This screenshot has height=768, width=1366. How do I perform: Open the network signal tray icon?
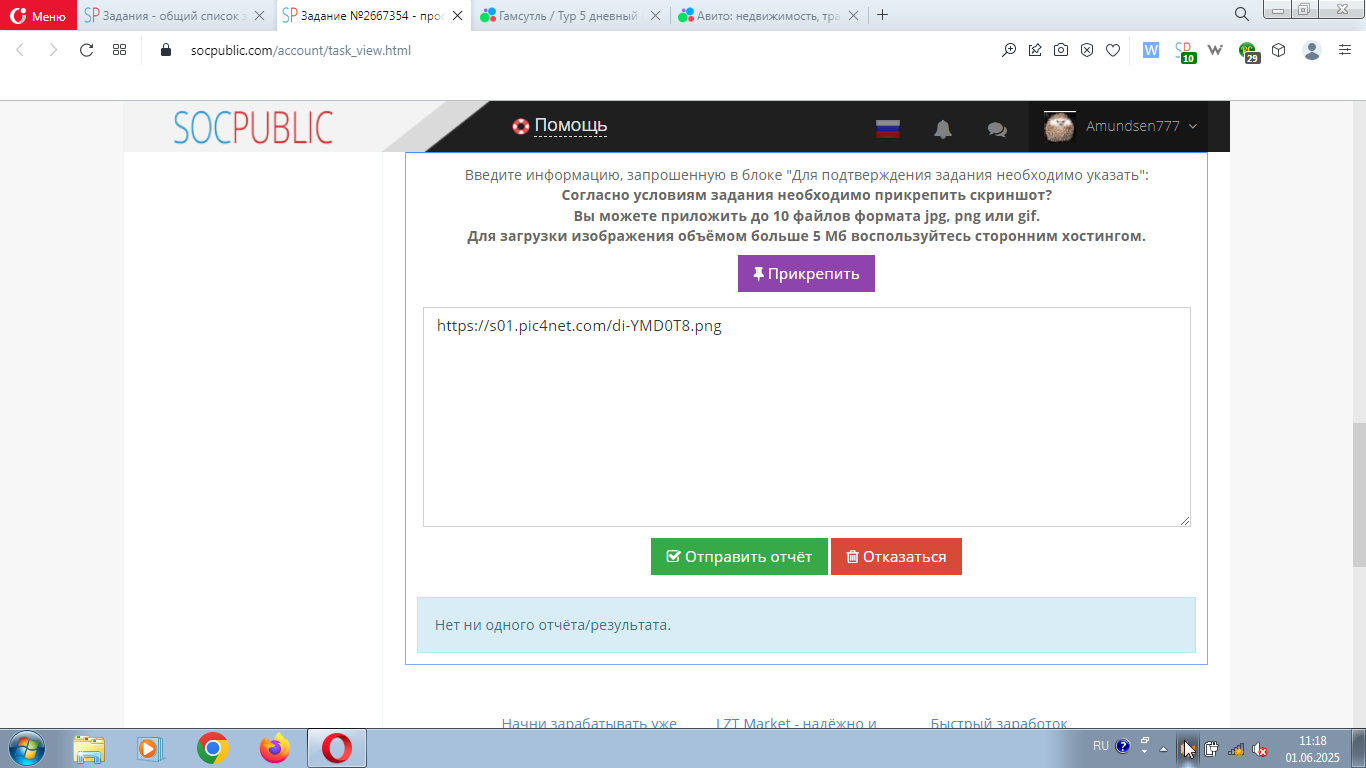pyautogui.click(x=1236, y=748)
